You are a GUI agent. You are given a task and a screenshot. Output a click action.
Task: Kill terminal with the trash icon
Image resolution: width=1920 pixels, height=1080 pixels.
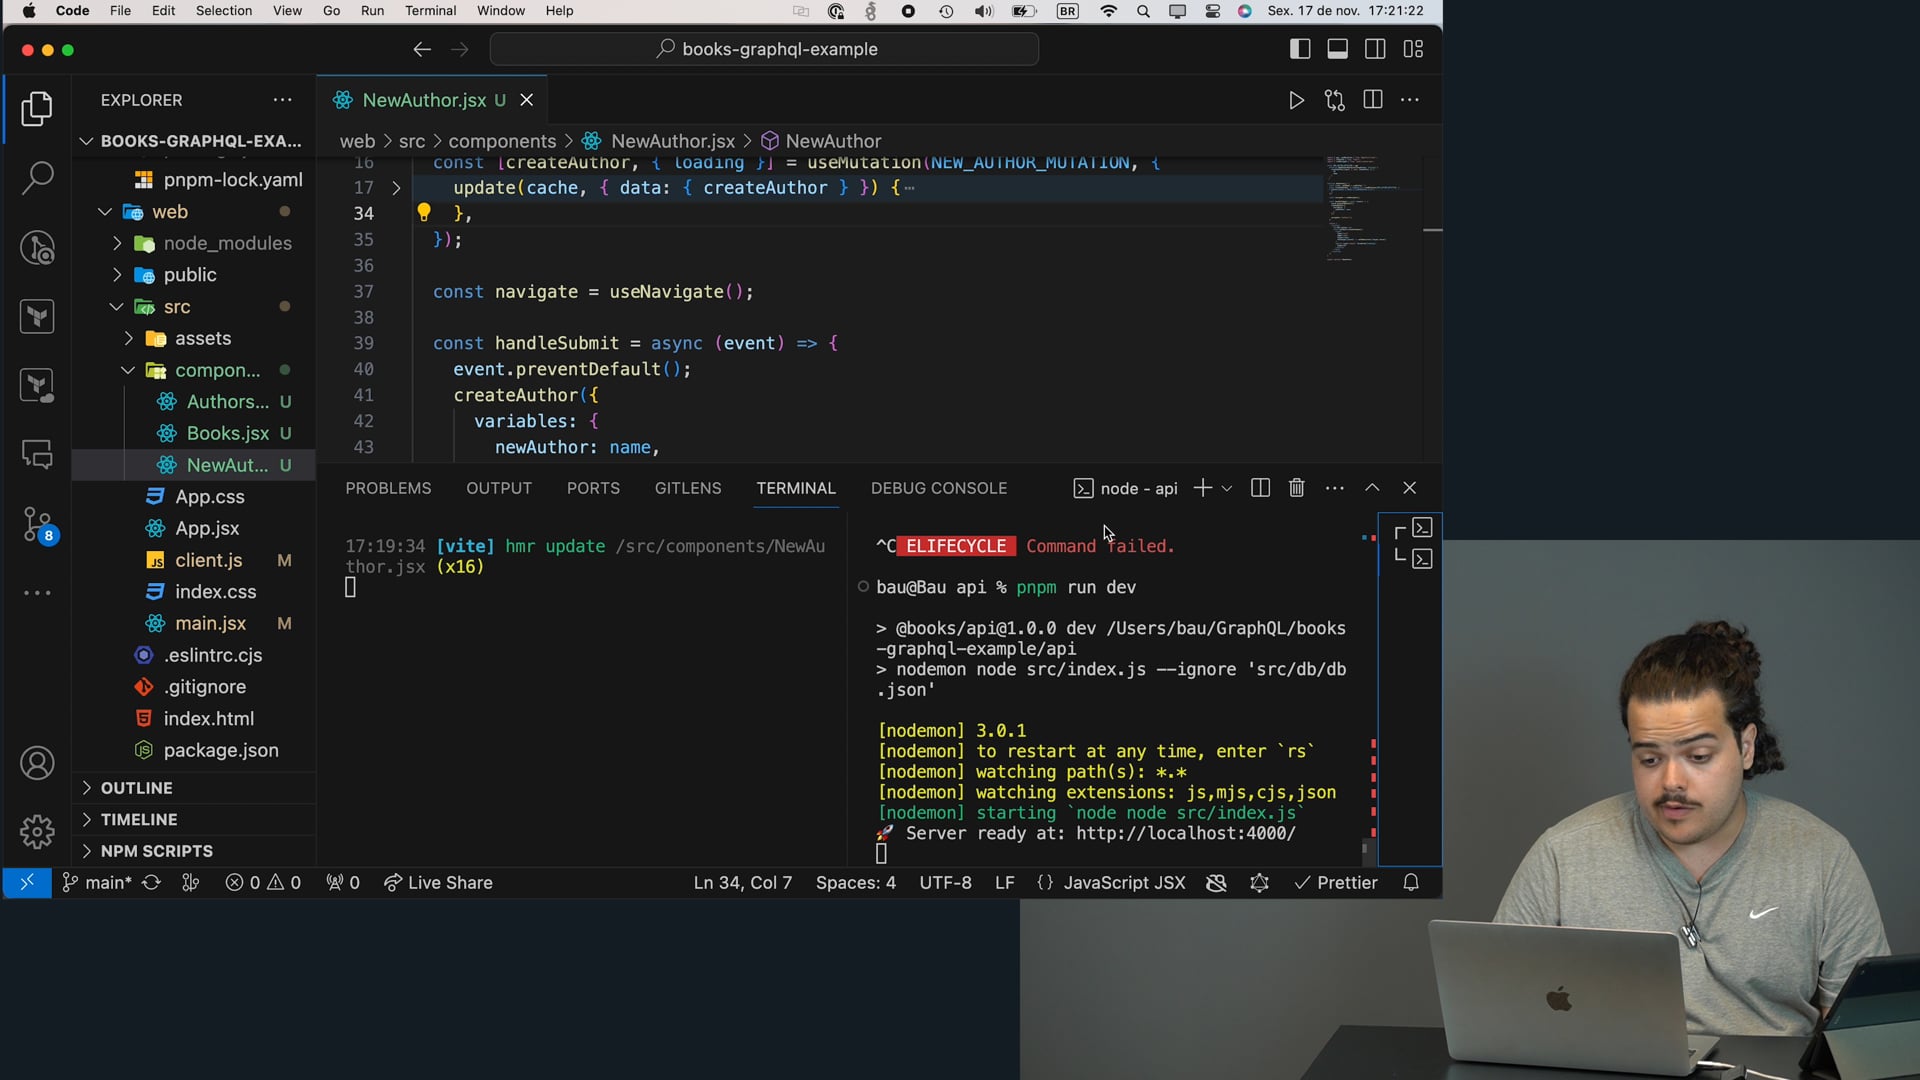(x=1297, y=488)
